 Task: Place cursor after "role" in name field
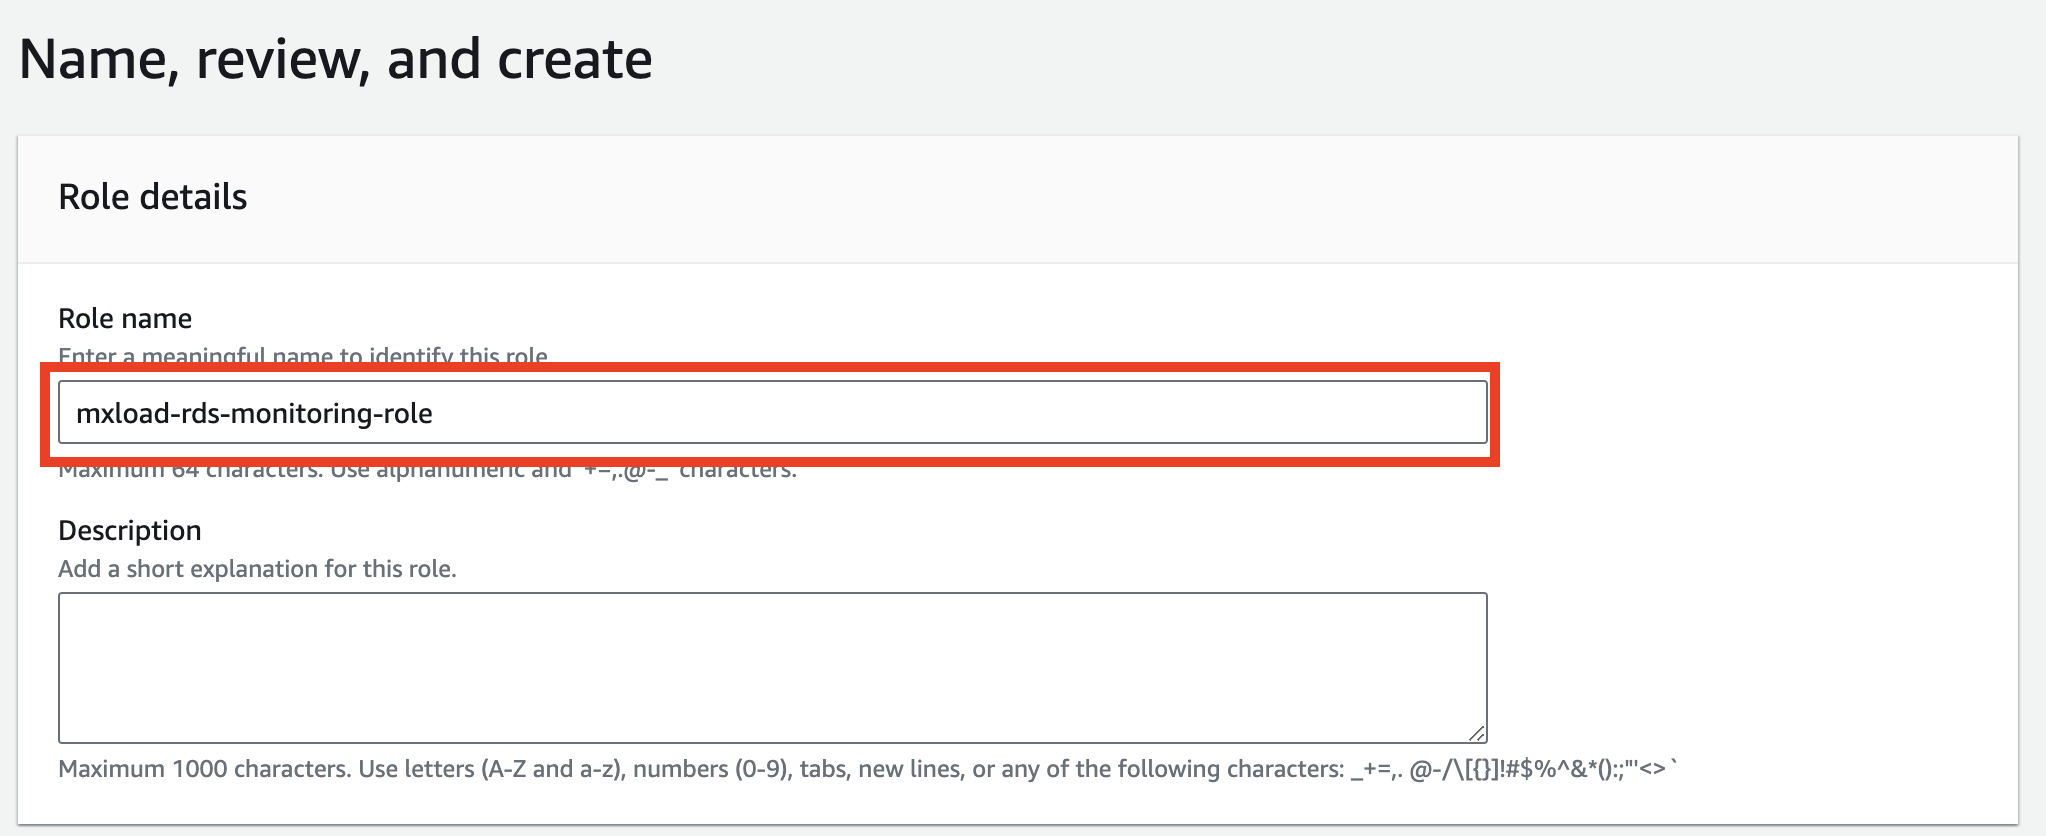tap(434, 413)
